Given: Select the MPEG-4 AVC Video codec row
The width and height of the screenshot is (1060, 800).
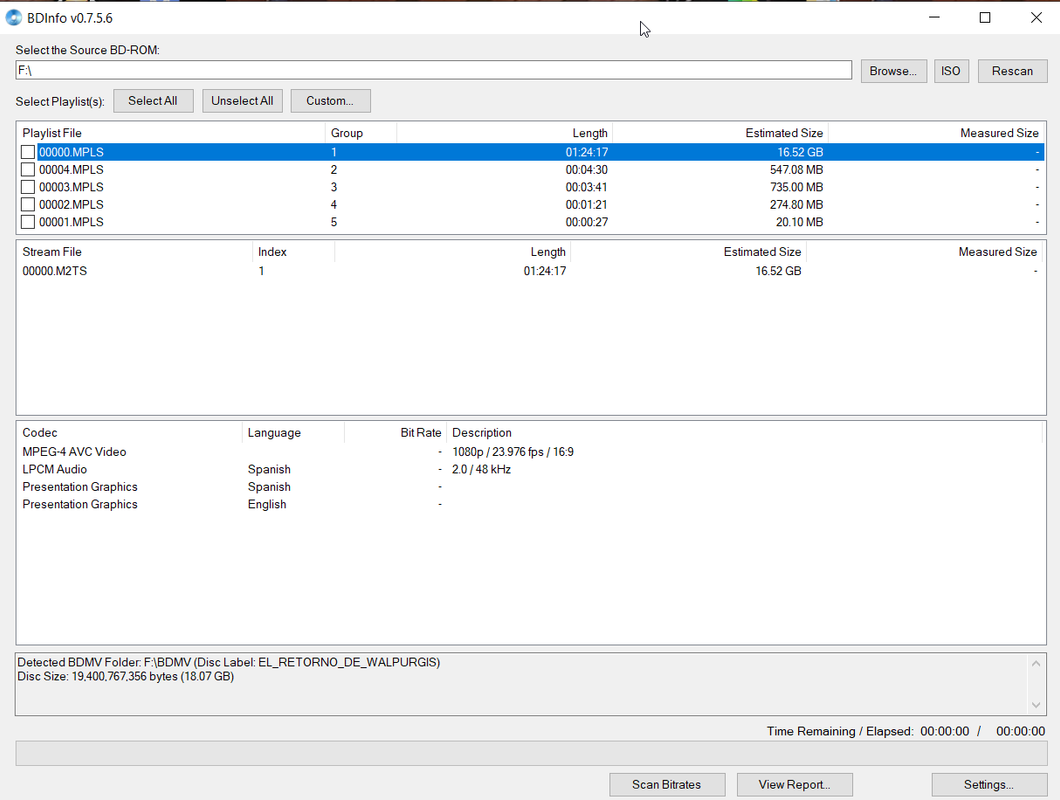Looking at the screenshot, I should (x=531, y=452).
